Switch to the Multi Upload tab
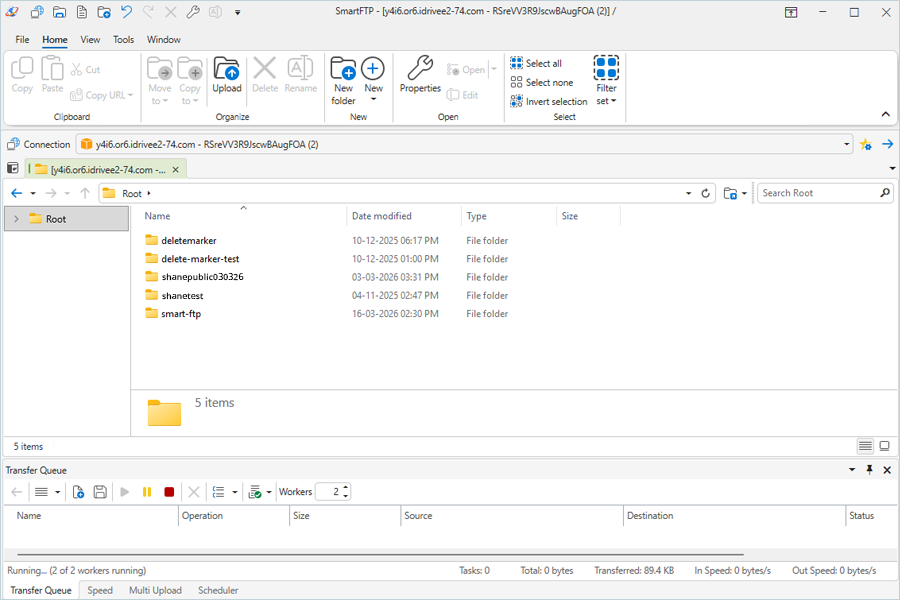The image size is (900, 600). click(155, 590)
